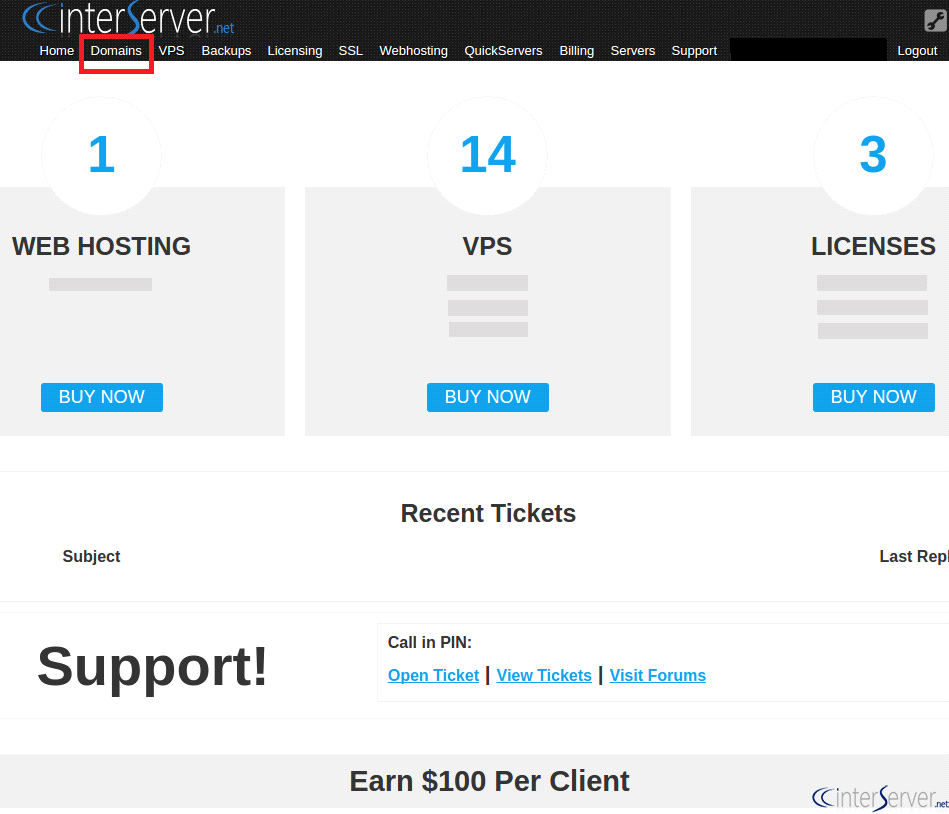
Task: Click Servers in the navigation bar
Action: (632, 51)
